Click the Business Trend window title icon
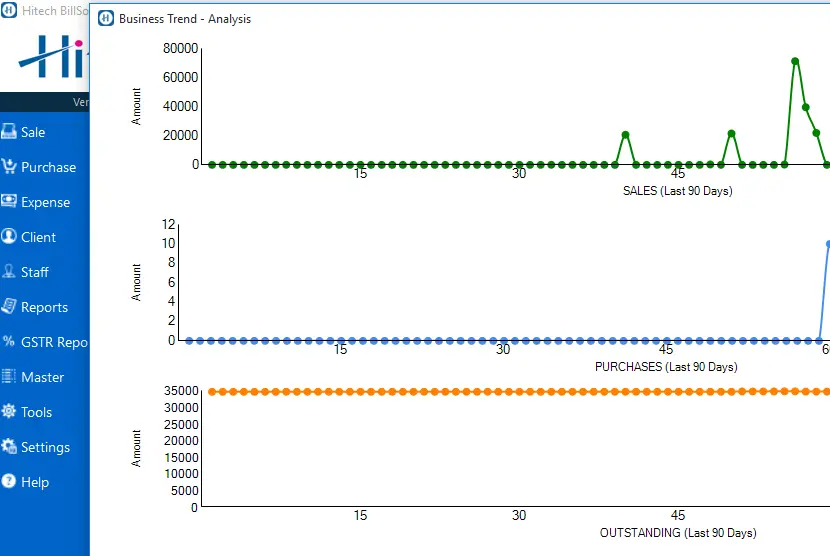 point(106,19)
